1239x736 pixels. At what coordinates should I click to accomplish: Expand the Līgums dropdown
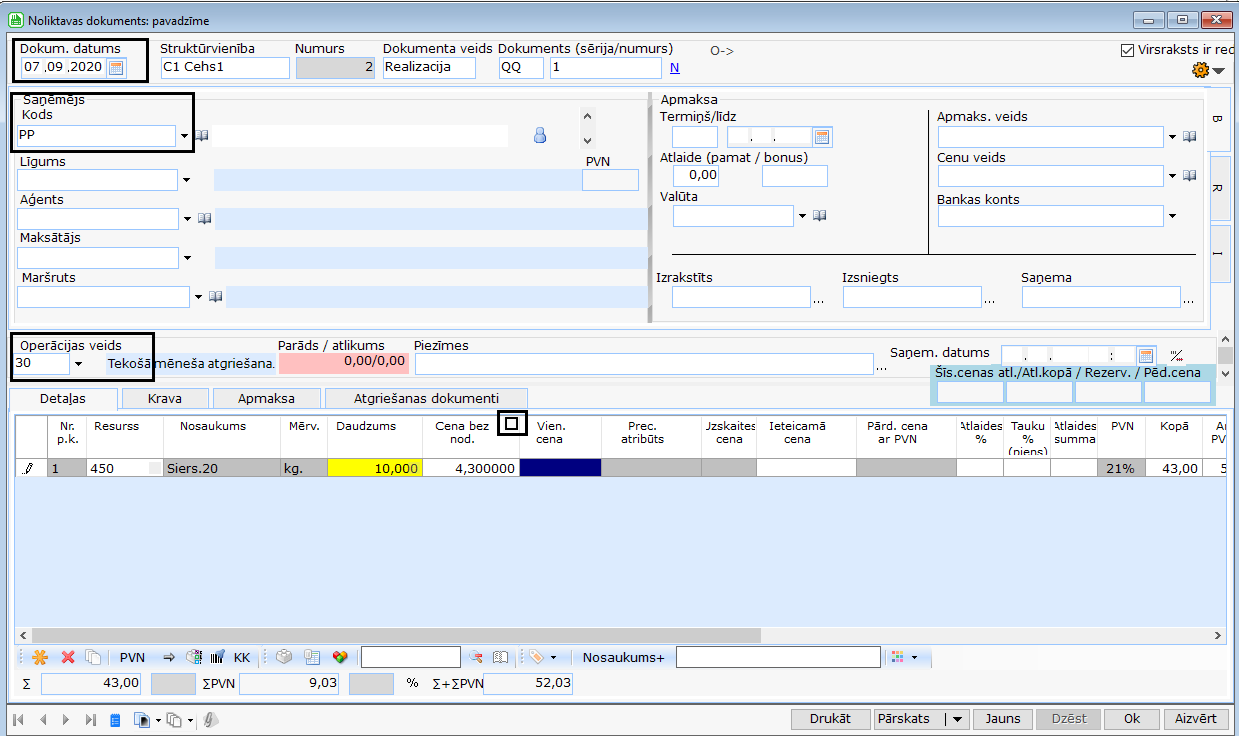coord(186,180)
